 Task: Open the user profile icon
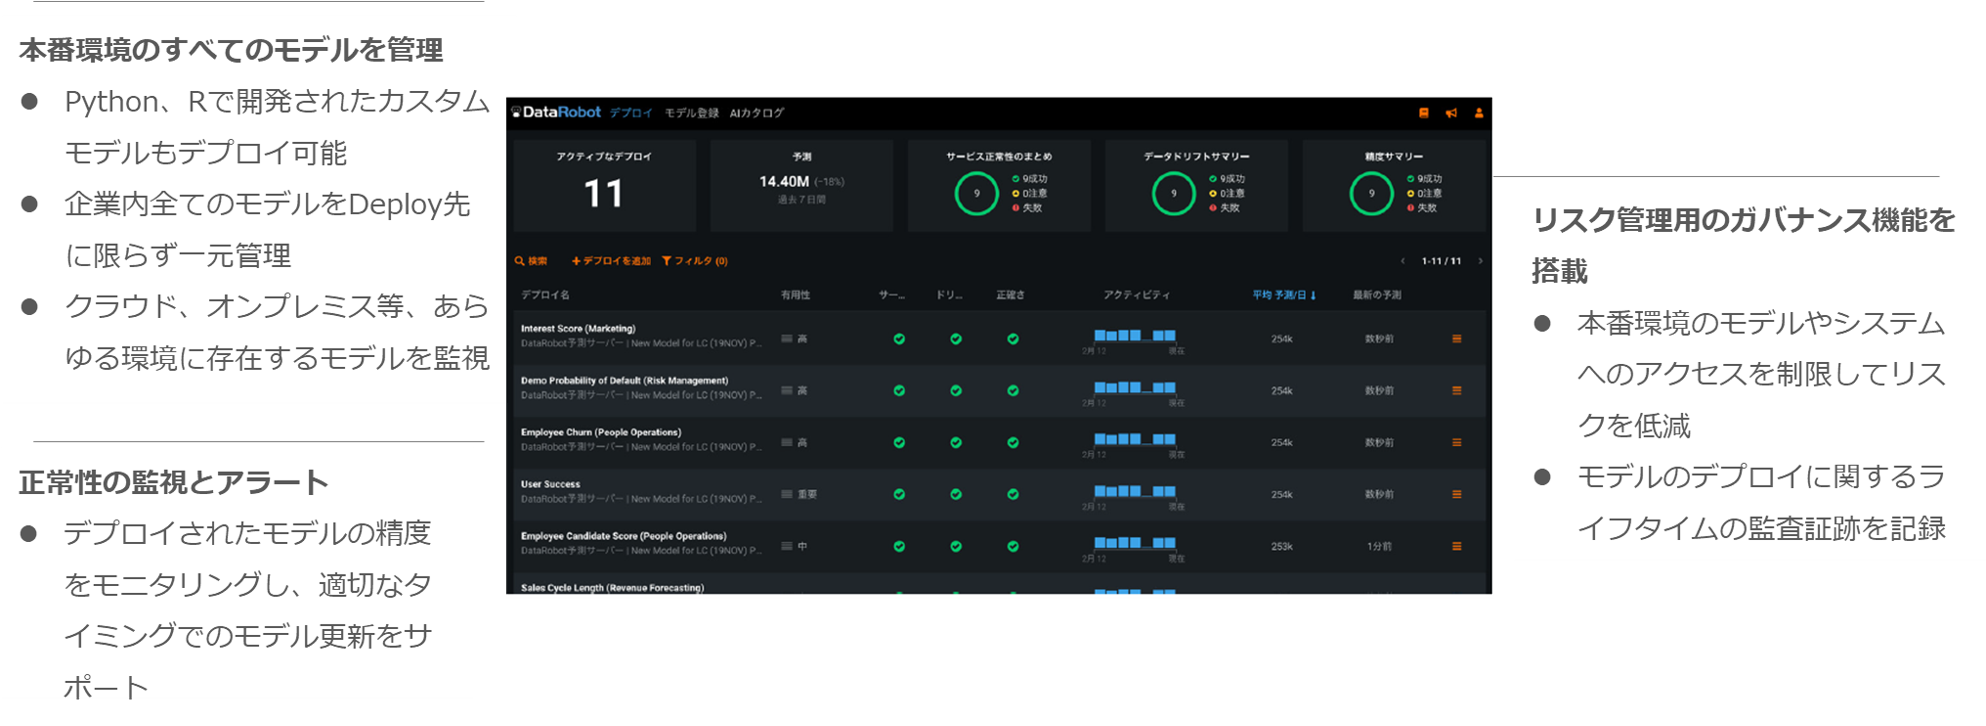click(x=1478, y=113)
